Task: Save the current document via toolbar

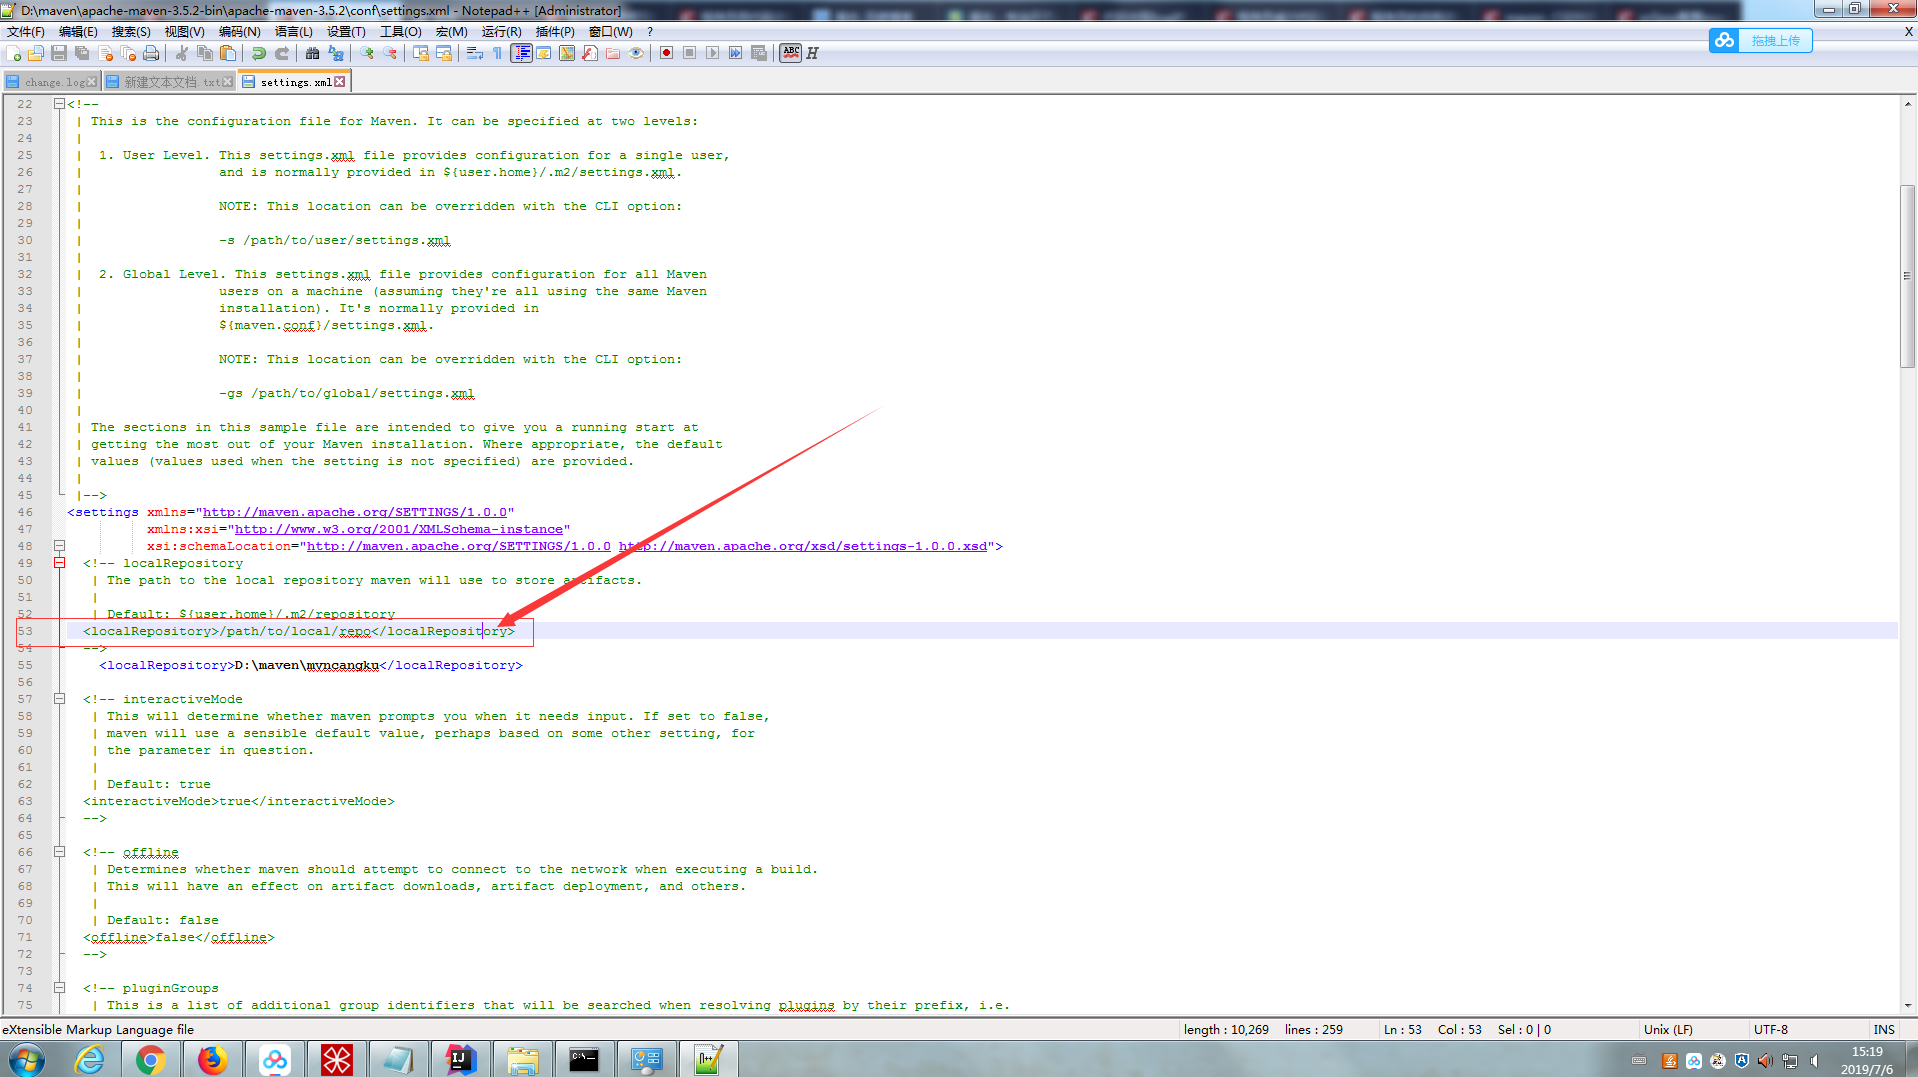Action: (59, 53)
